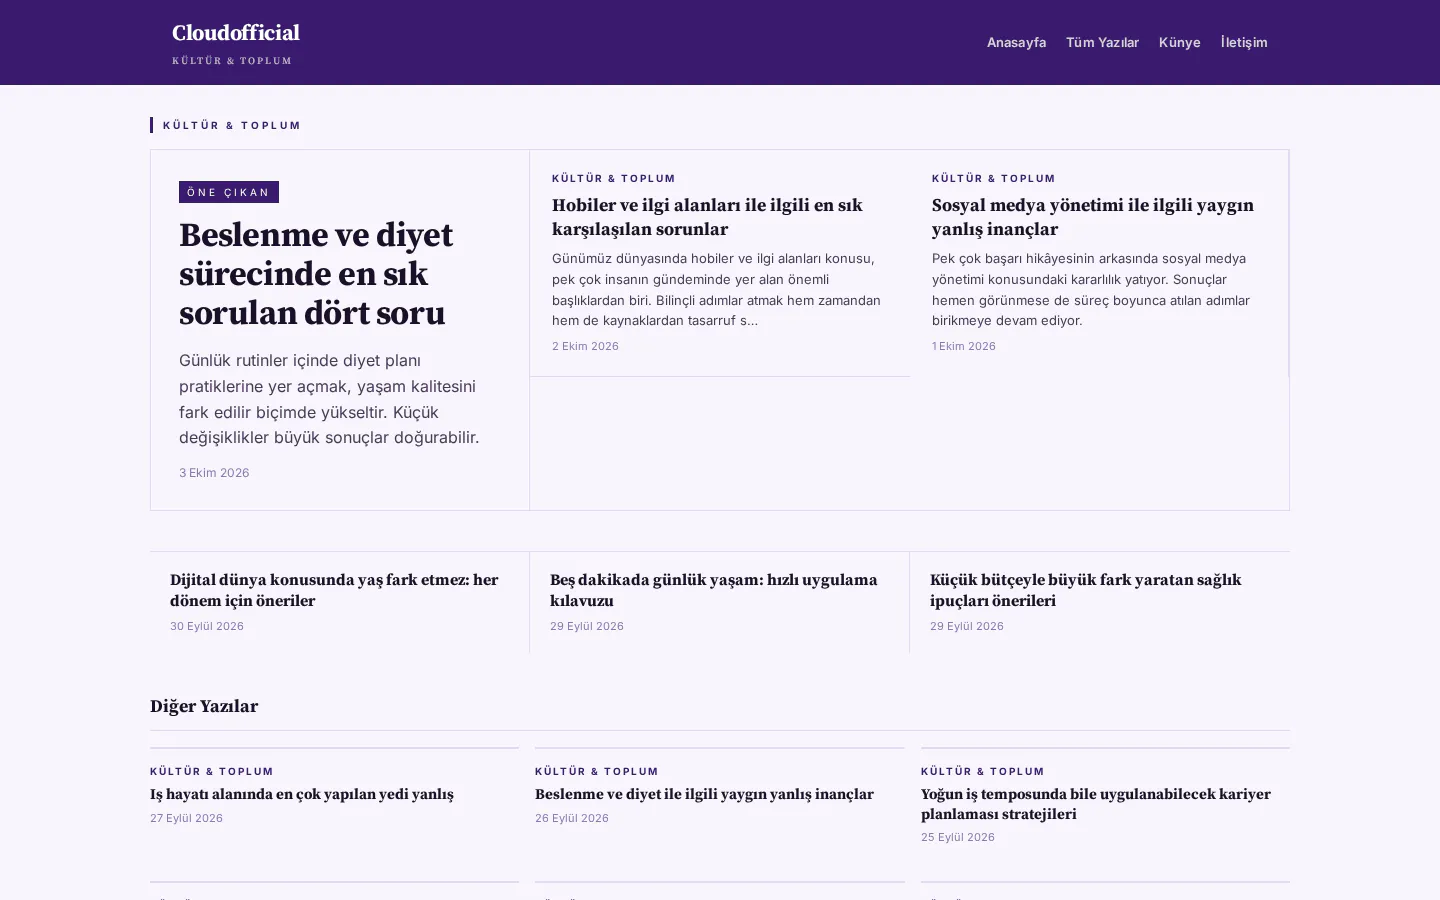The width and height of the screenshot is (1440, 900).
Task: Click the '26 Eylül 2026' date
Action: click(572, 818)
